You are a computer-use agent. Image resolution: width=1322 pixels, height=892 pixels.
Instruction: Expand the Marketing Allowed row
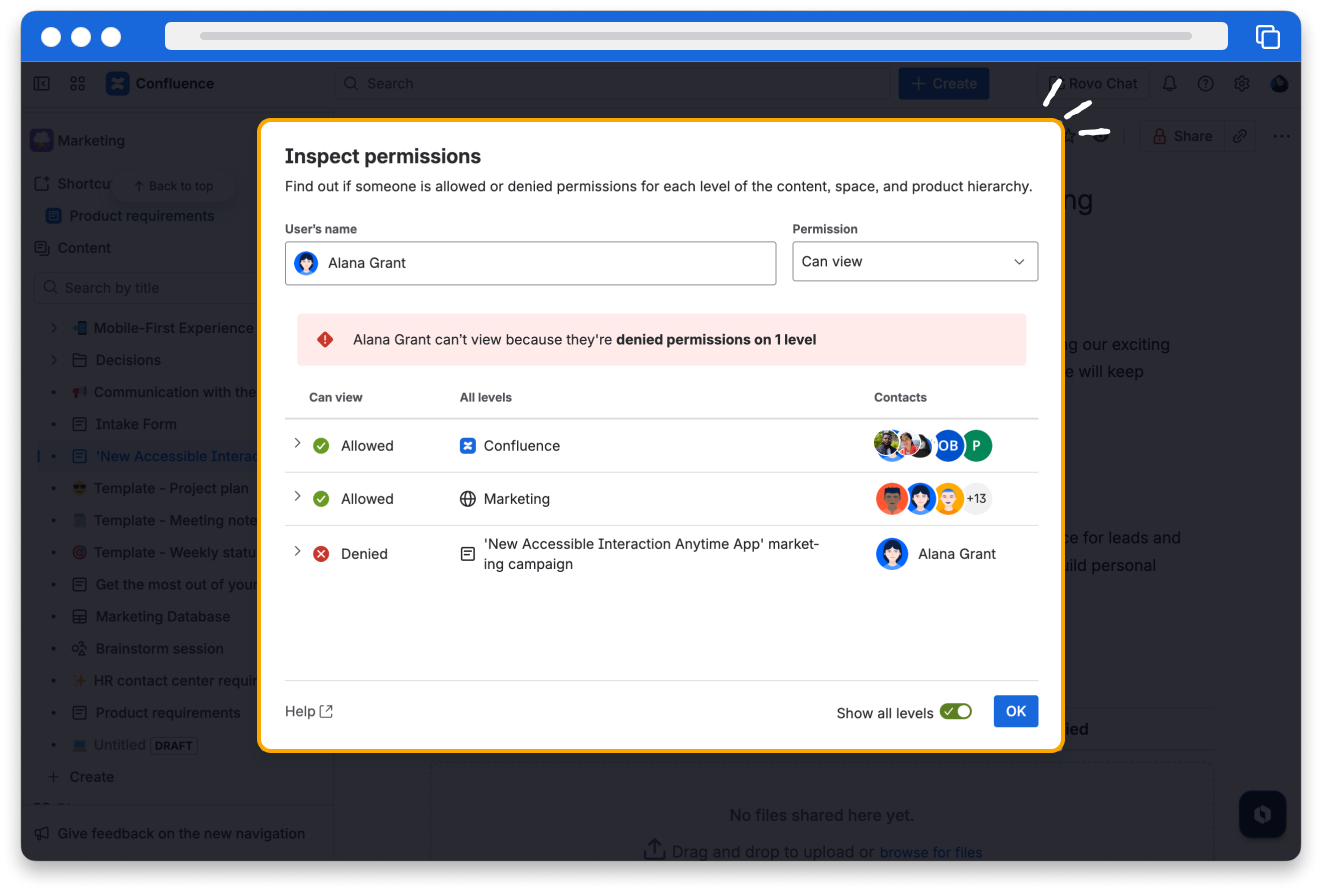pos(297,497)
